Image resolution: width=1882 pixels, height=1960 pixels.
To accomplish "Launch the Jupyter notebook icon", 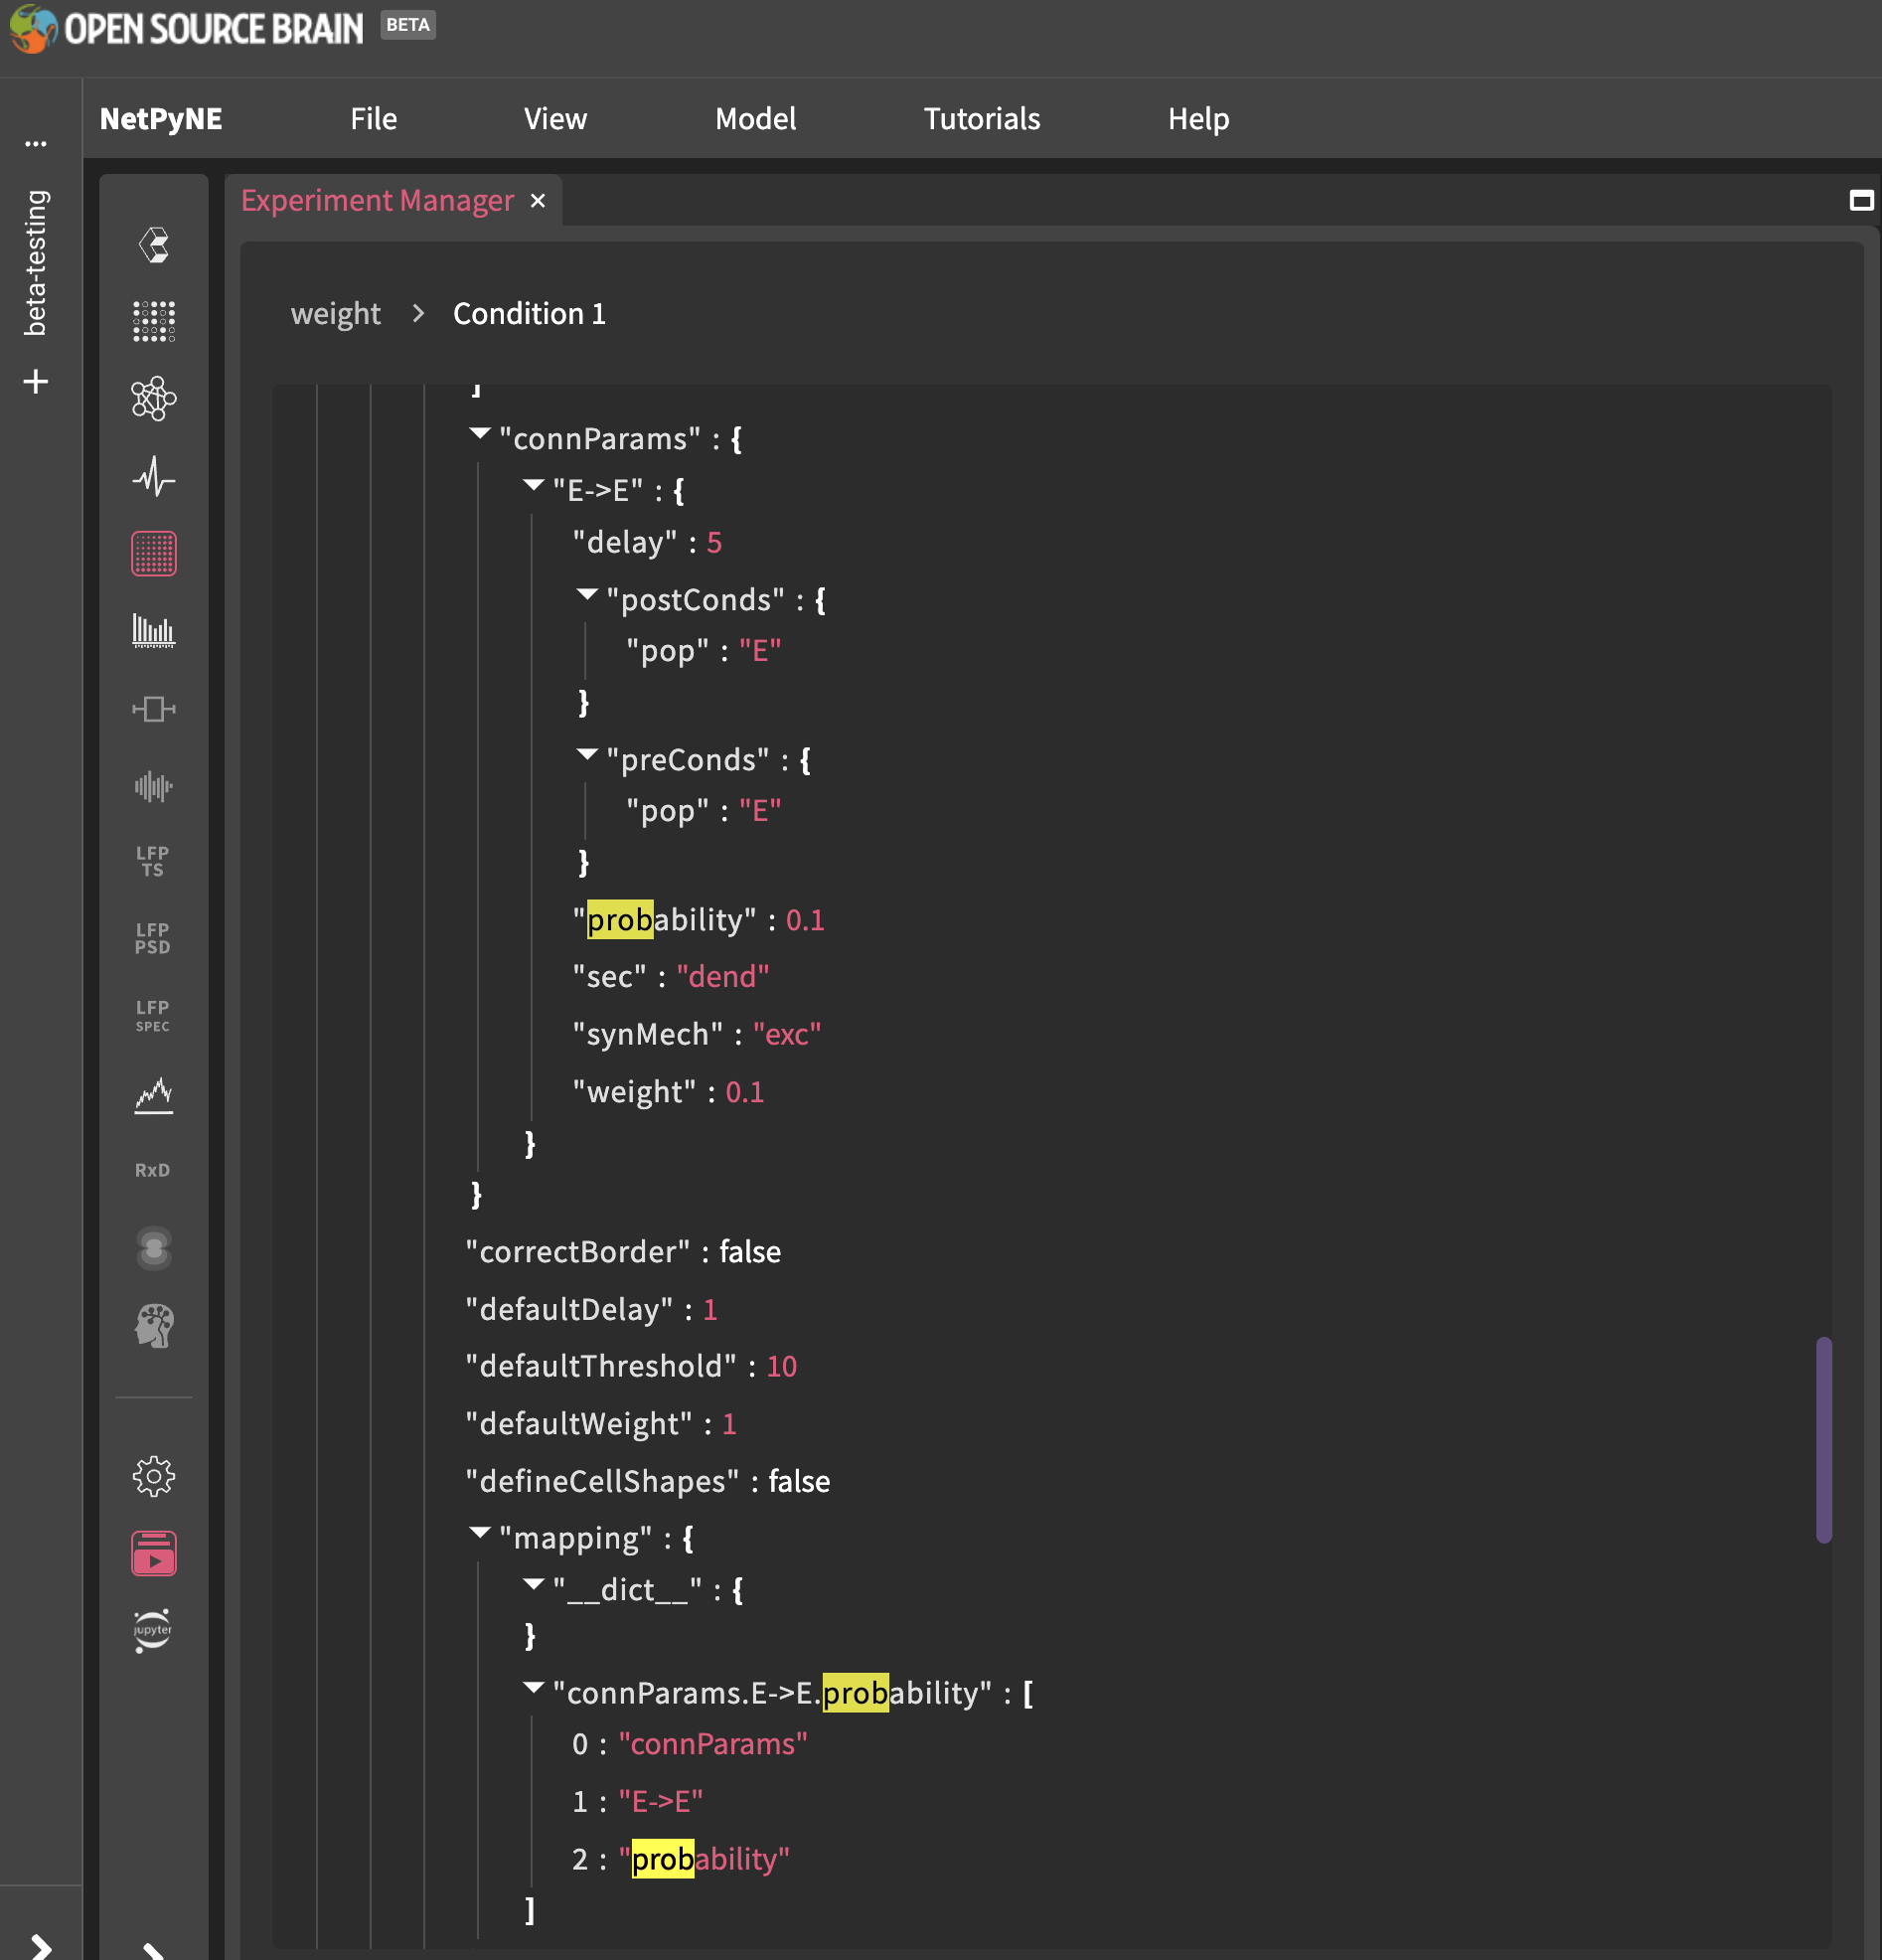I will (x=153, y=1630).
